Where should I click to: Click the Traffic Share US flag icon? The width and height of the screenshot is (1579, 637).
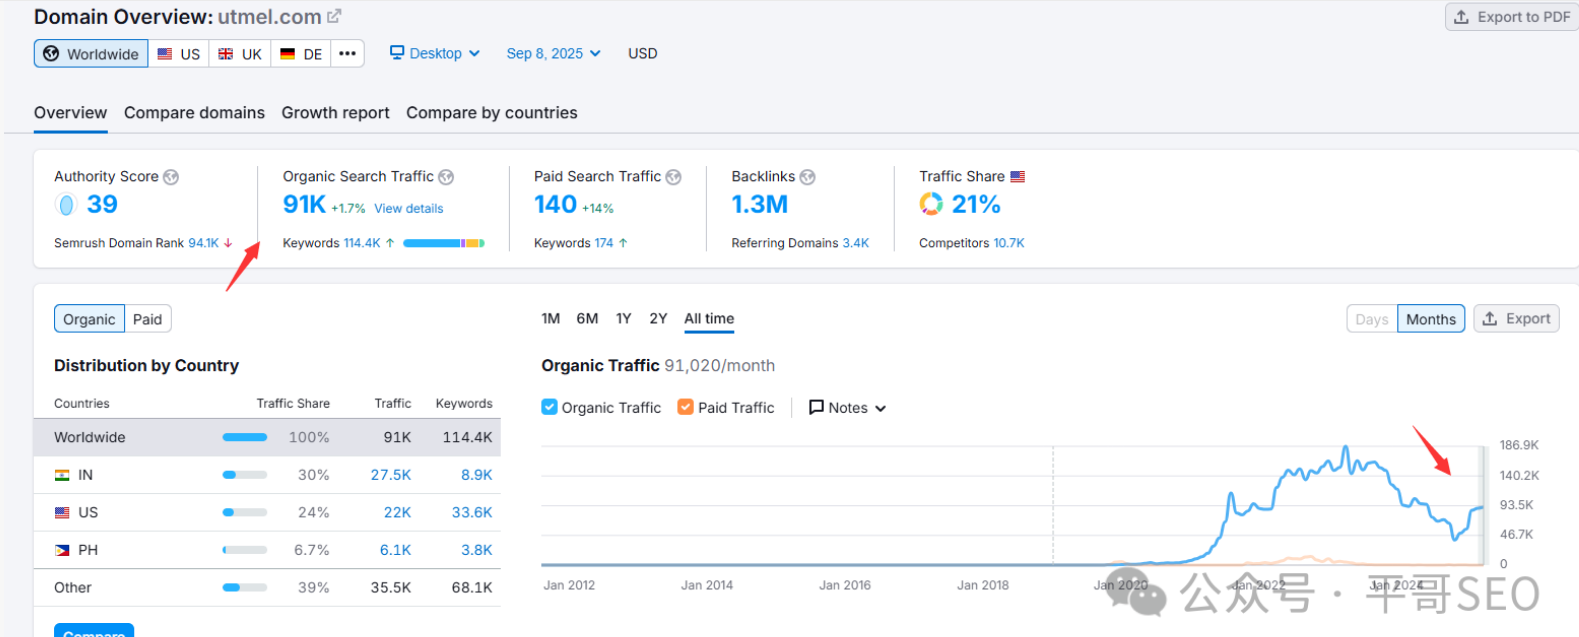pos(1017,177)
